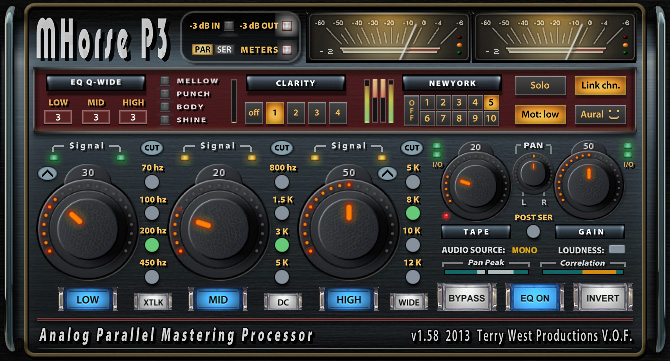Select the 12 K frequency button
Viewport: 670px width, 361px height.
pyautogui.click(x=412, y=277)
